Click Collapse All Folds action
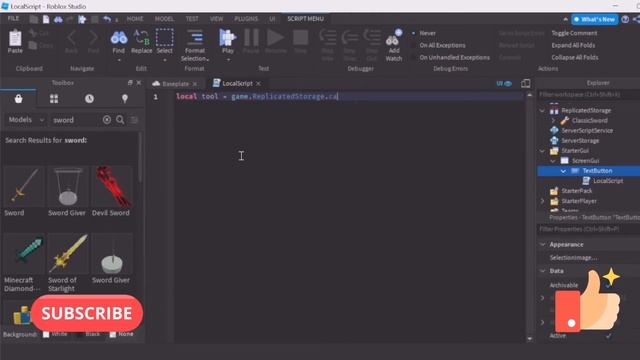Image resolution: width=640 pixels, height=360 pixels. coord(575,58)
